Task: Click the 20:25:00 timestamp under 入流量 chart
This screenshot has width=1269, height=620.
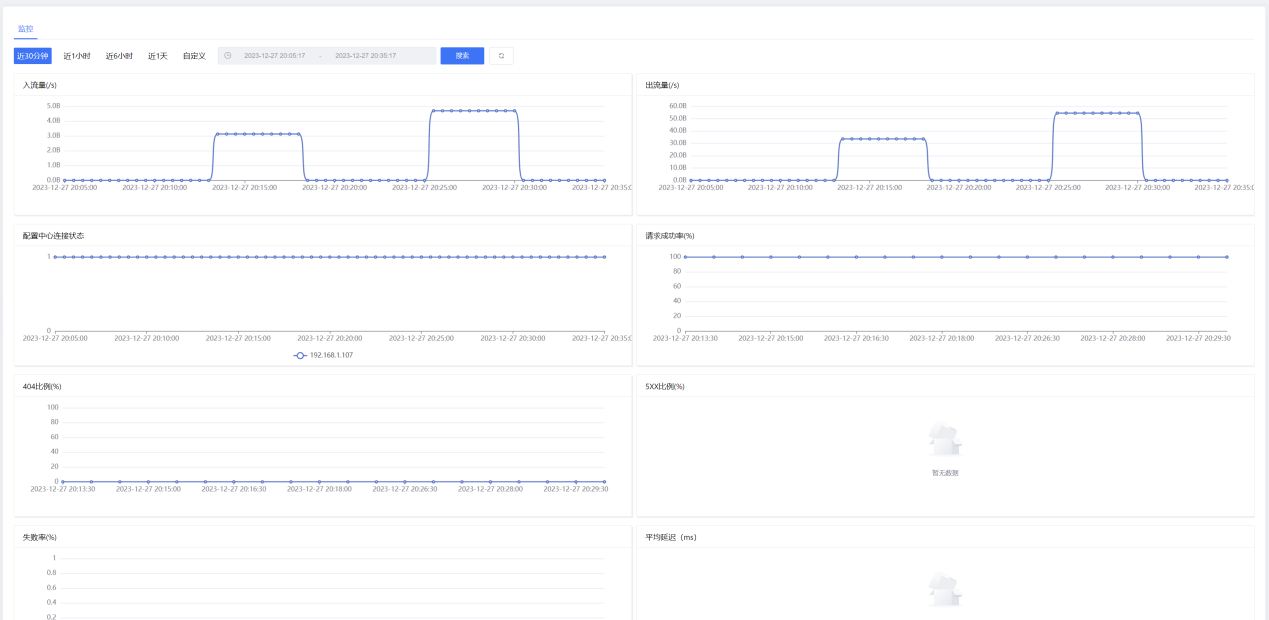Action: click(423, 187)
